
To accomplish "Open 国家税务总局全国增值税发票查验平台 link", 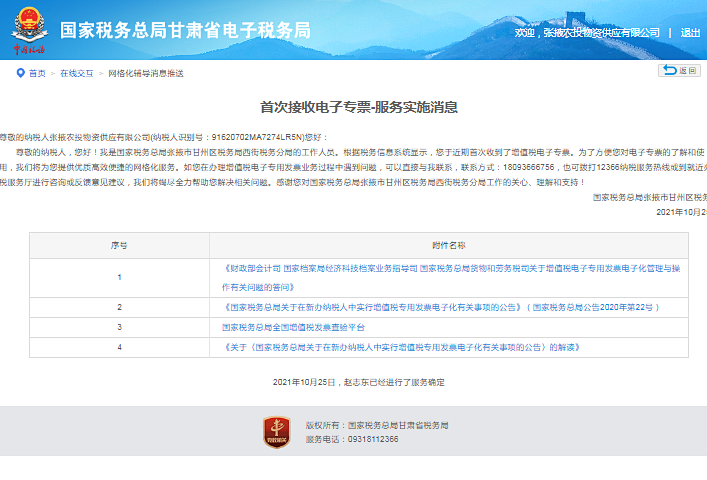I will (293, 327).
